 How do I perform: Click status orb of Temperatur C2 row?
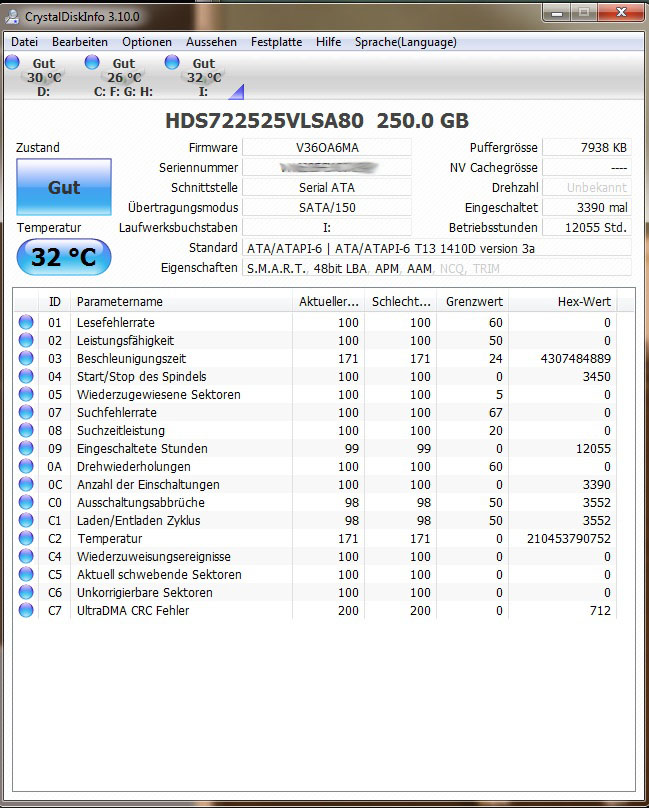(26, 538)
